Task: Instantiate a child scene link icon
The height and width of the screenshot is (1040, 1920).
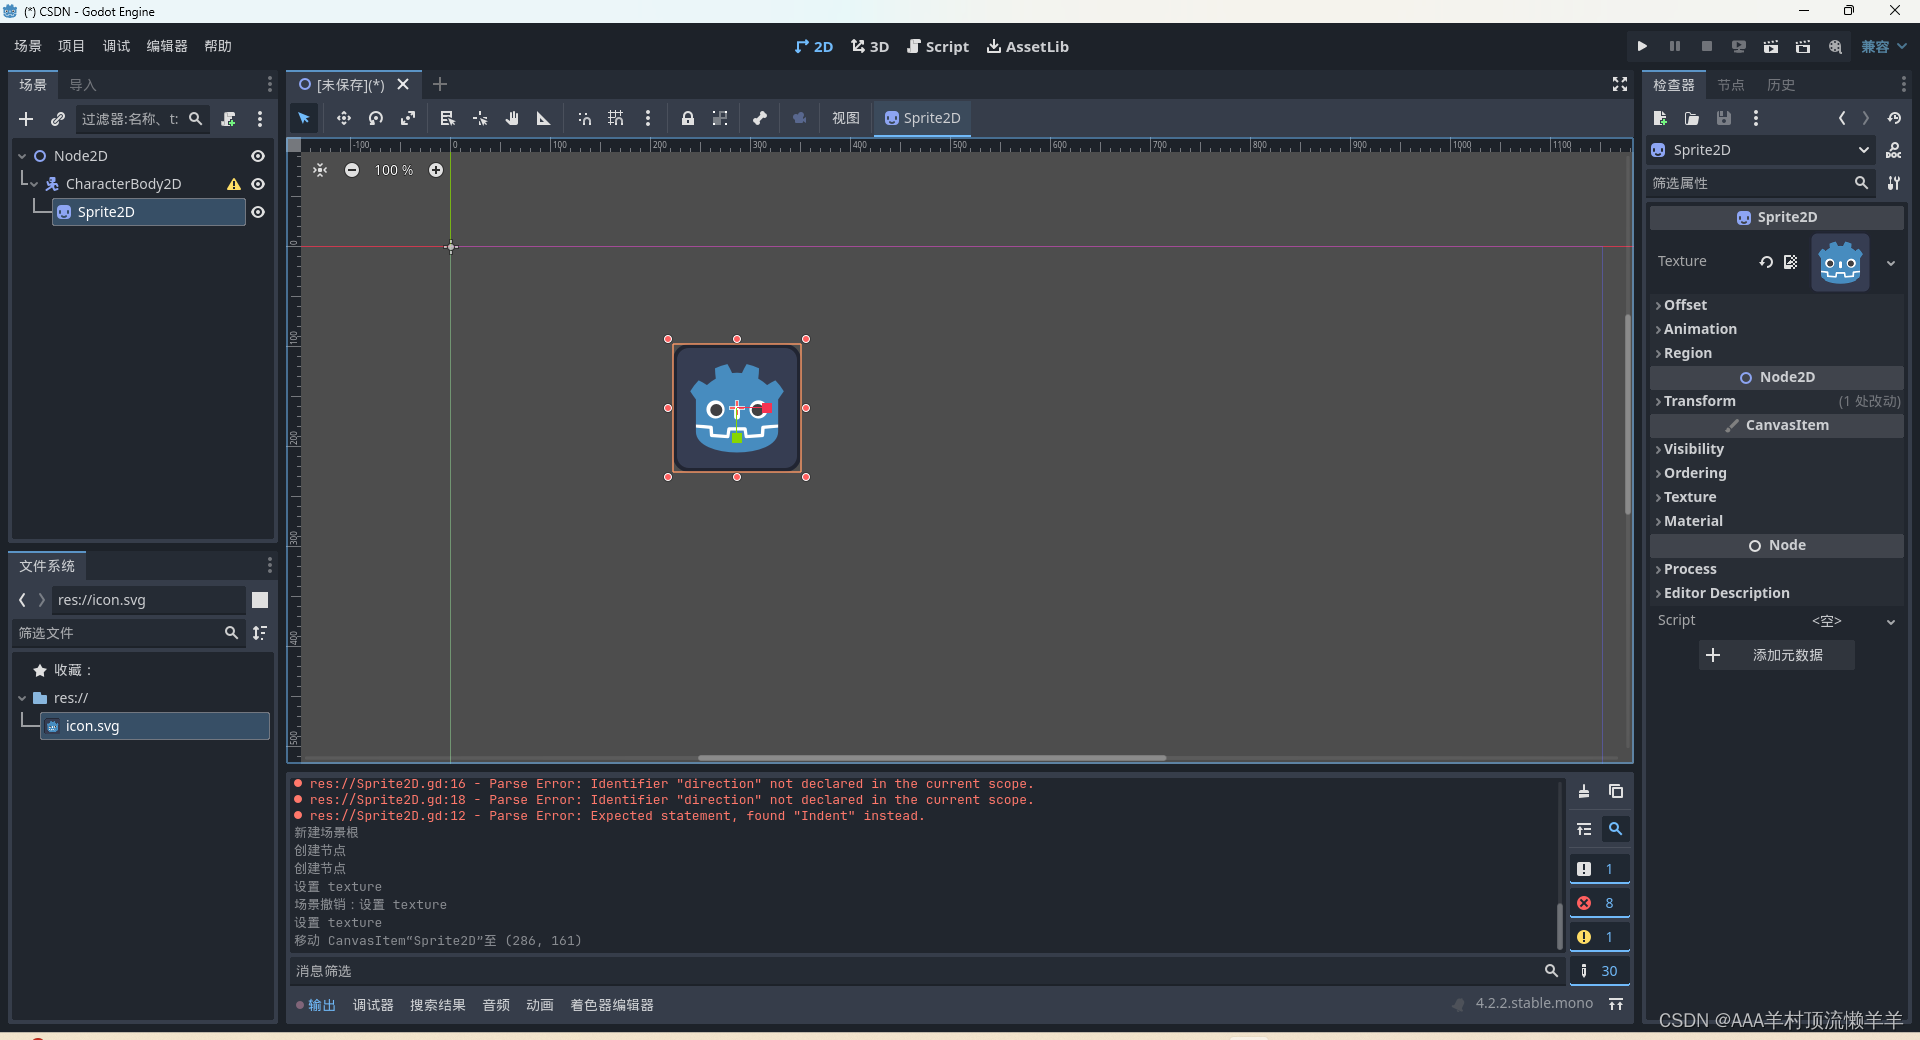Action: tap(58, 119)
